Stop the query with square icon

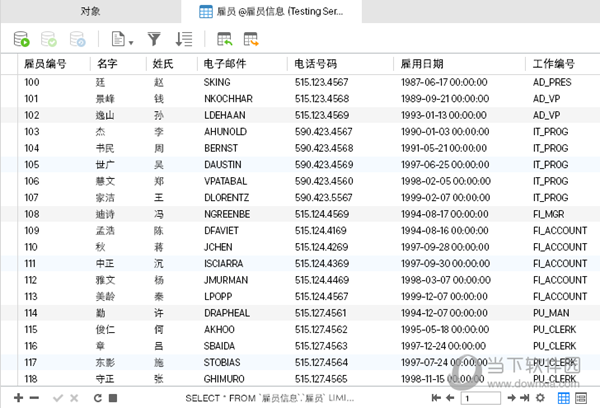tap(113, 398)
